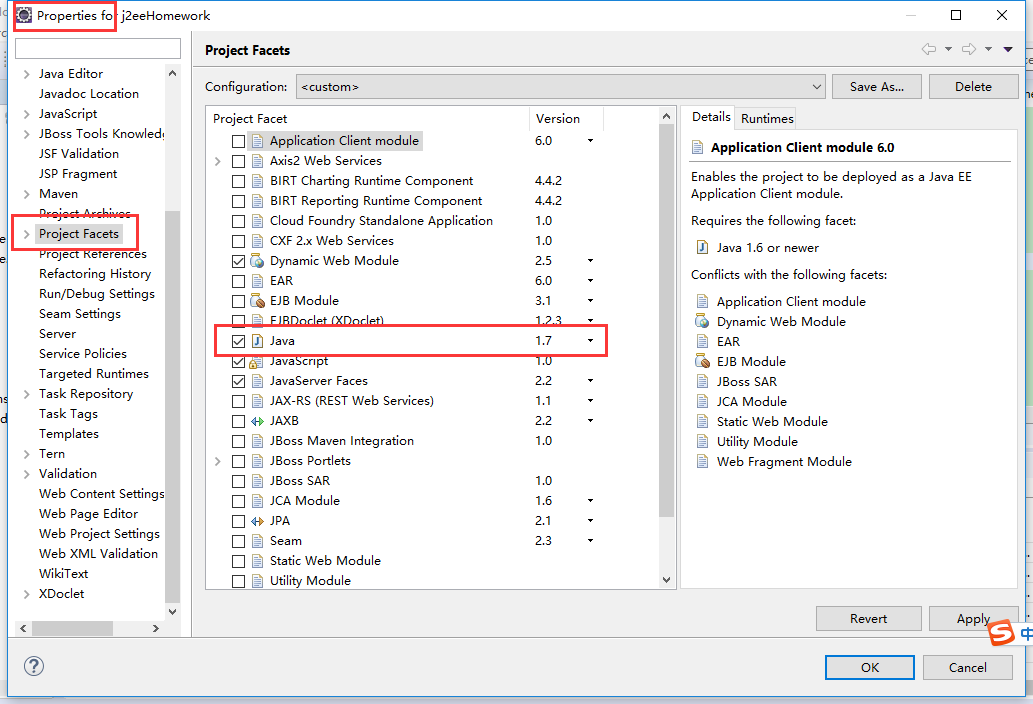This screenshot has height=704, width=1033.
Task: Select Web Project Settings in the sidebar
Action: pos(99,534)
